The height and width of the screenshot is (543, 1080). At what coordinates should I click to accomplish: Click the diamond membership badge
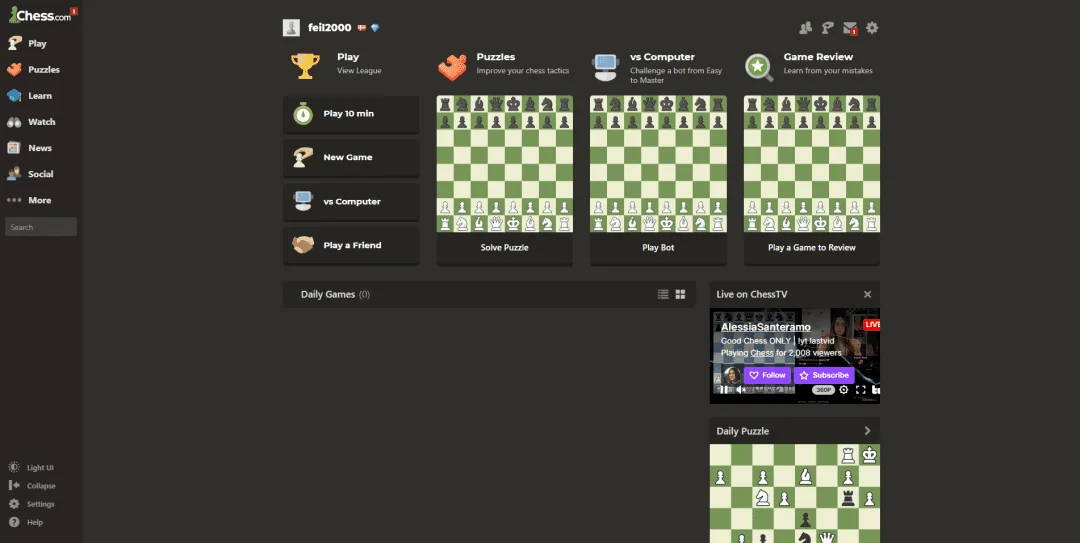point(375,28)
